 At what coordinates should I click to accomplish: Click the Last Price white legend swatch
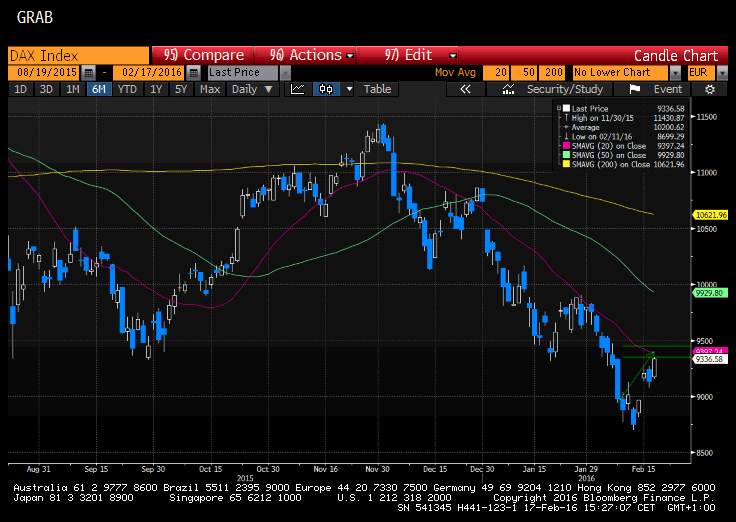pyautogui.click(x=567, y=108)
